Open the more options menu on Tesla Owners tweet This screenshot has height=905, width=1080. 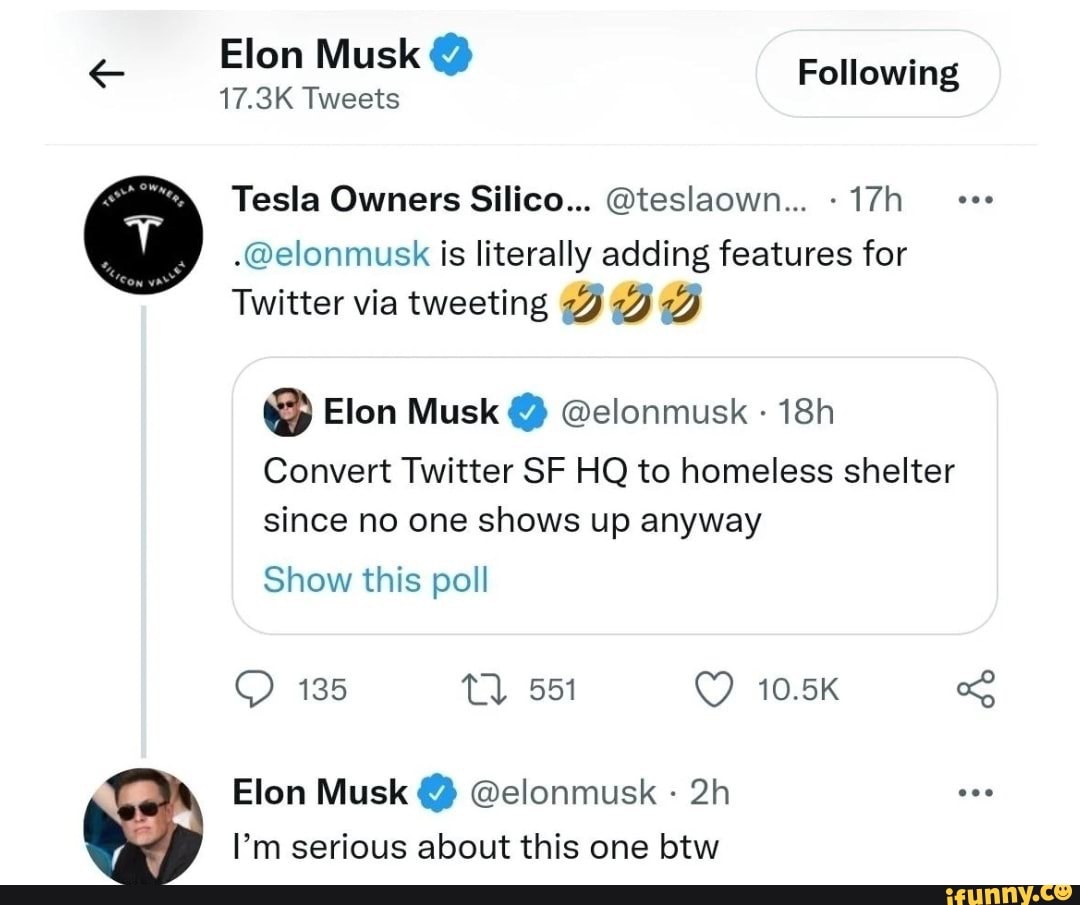975,197
